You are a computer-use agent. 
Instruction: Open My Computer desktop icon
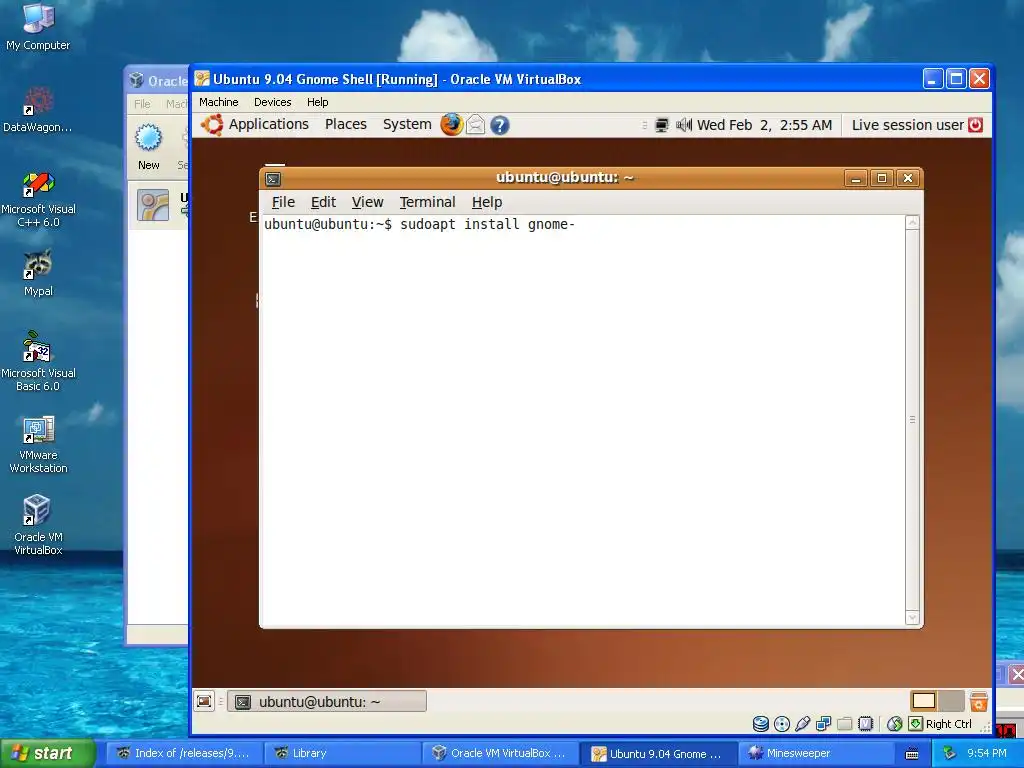click(38, 27)
